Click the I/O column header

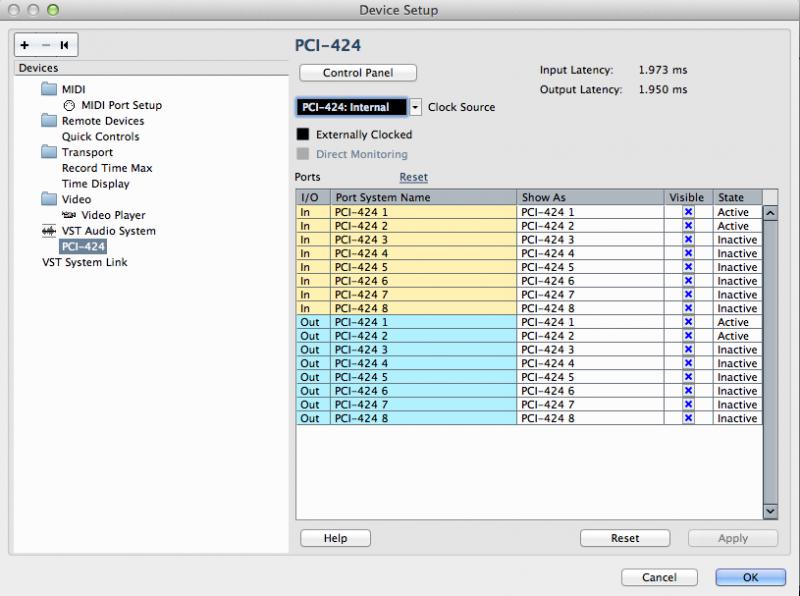[313, 197]
